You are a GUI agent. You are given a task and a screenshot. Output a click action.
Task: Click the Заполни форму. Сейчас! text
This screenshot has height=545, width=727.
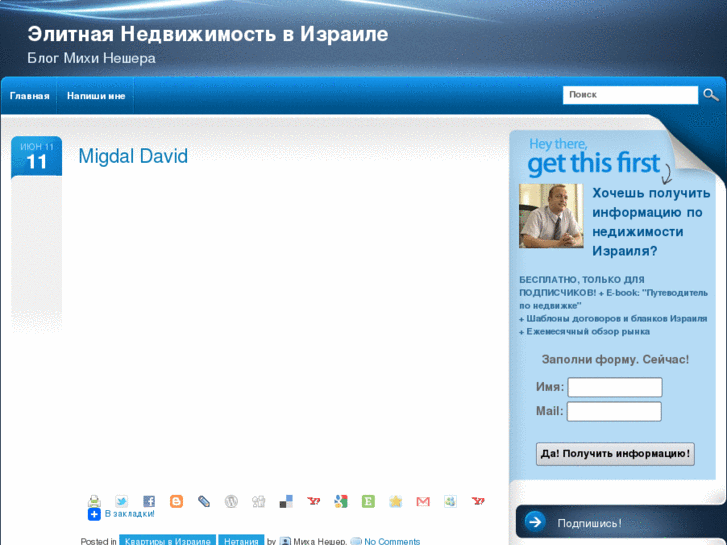(615, 359)
